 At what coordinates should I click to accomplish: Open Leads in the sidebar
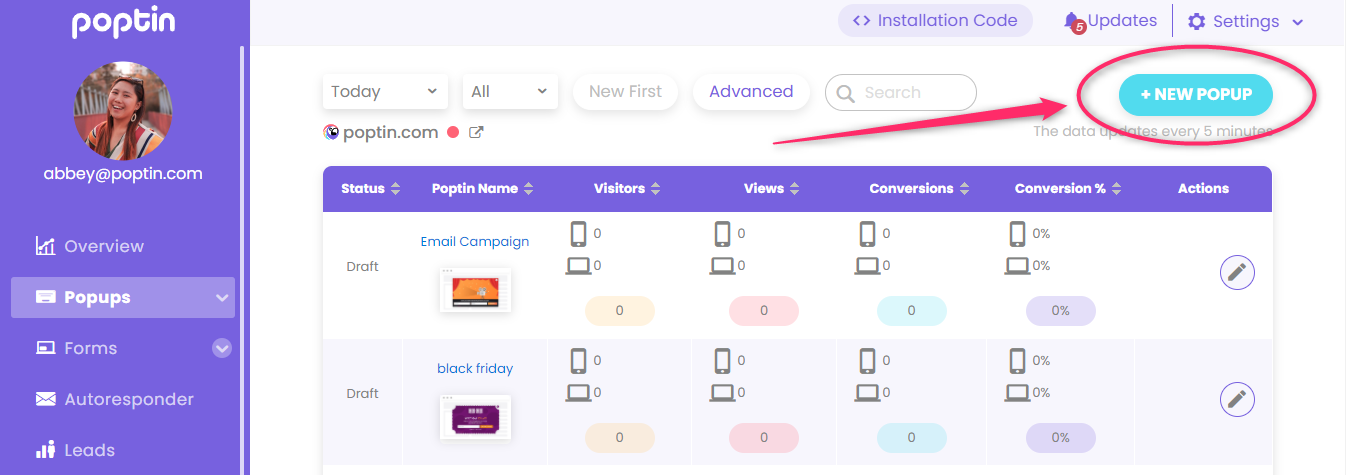point(90,450)
